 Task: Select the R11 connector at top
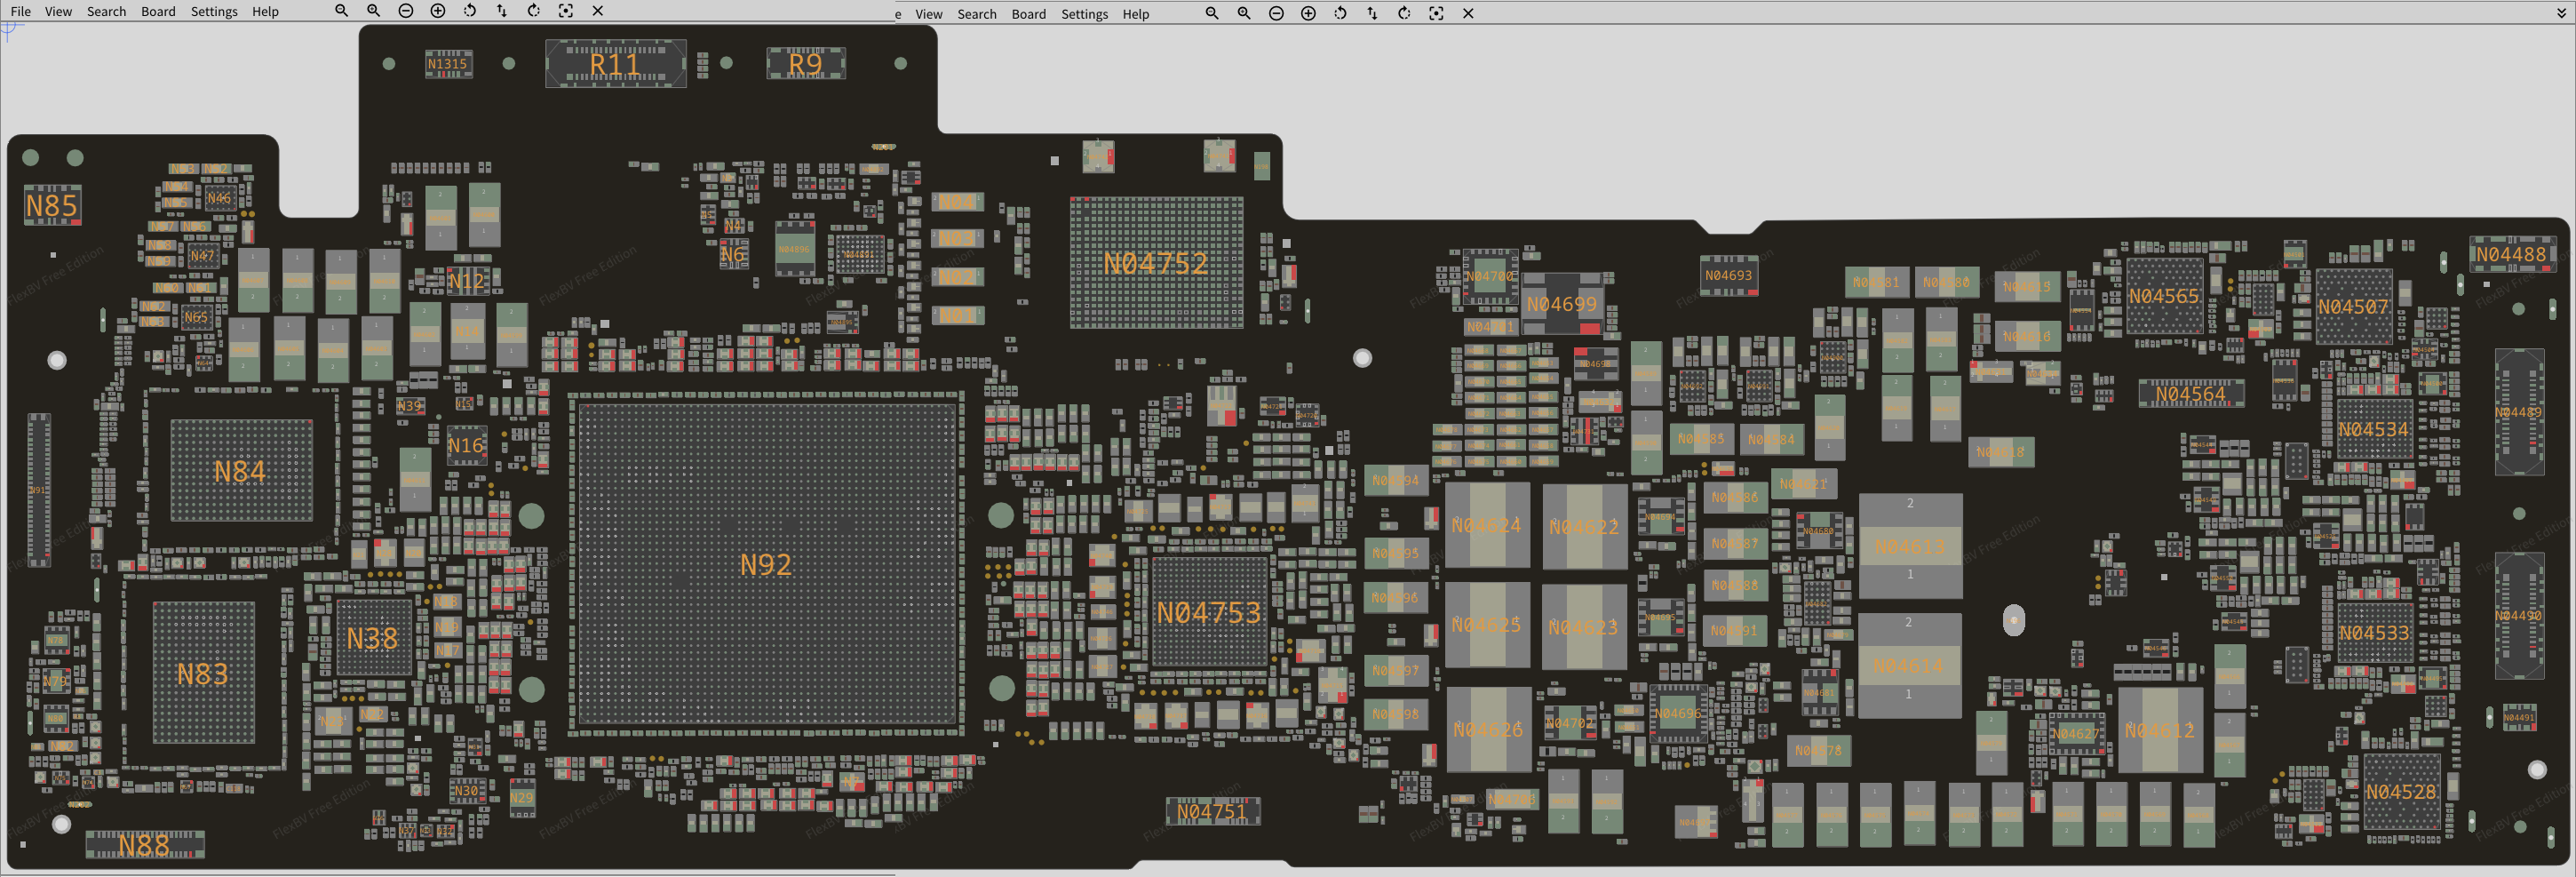(x=615, y=64)
